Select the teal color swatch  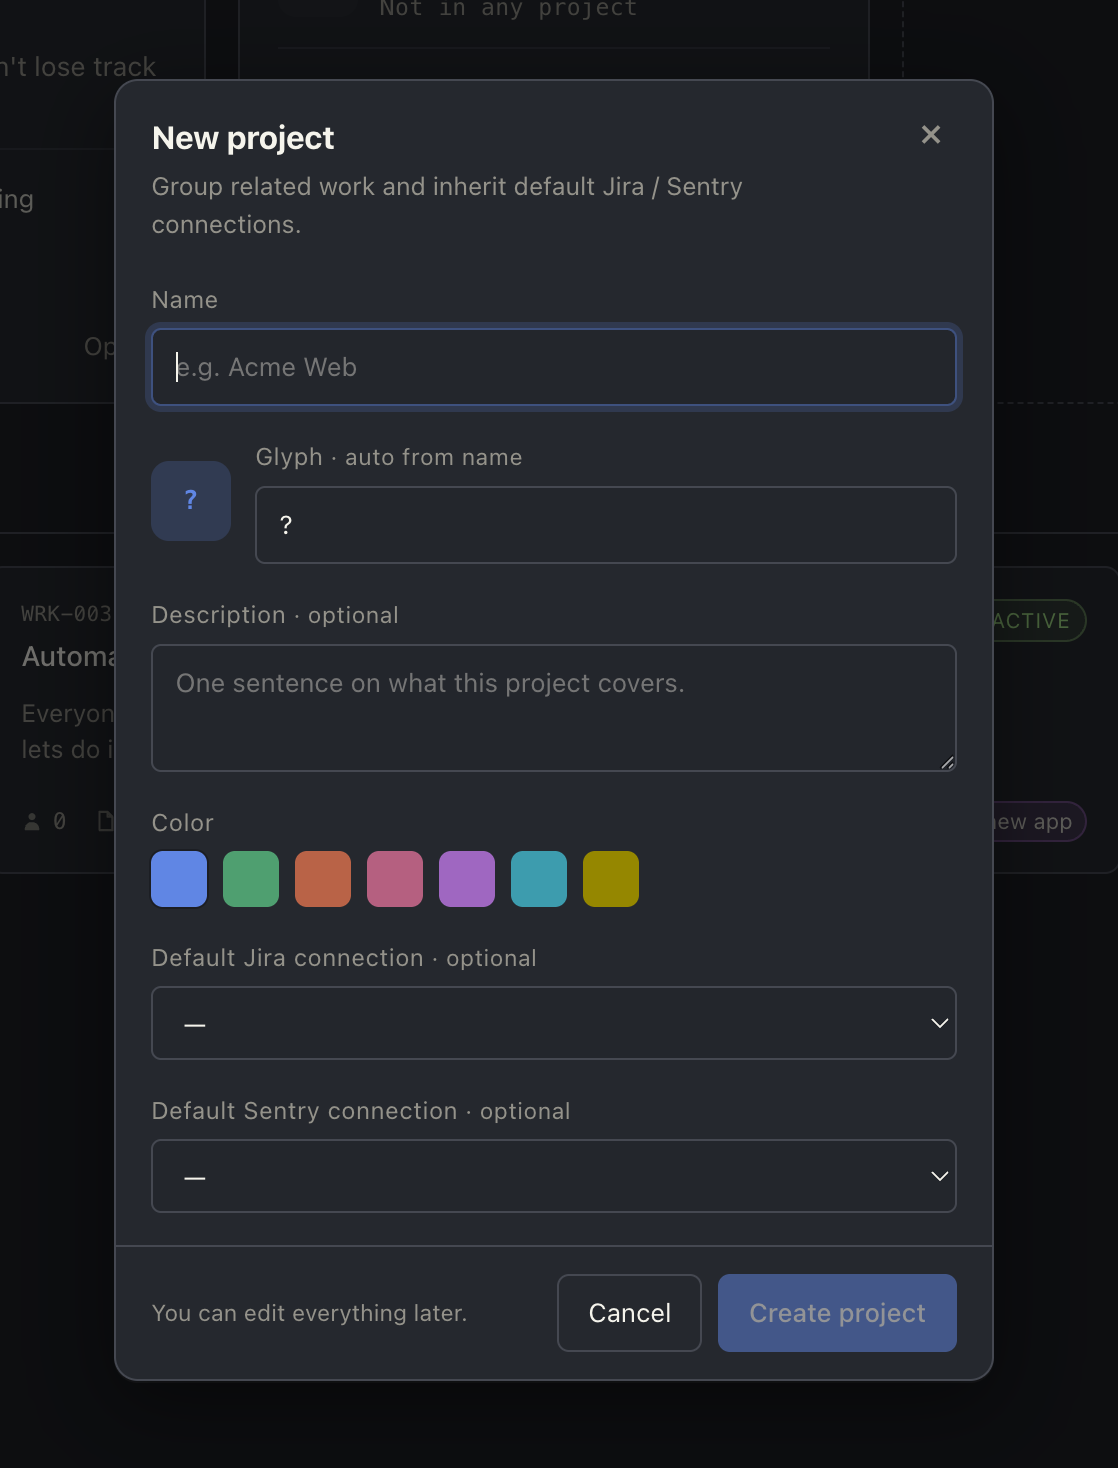point(539,879)
